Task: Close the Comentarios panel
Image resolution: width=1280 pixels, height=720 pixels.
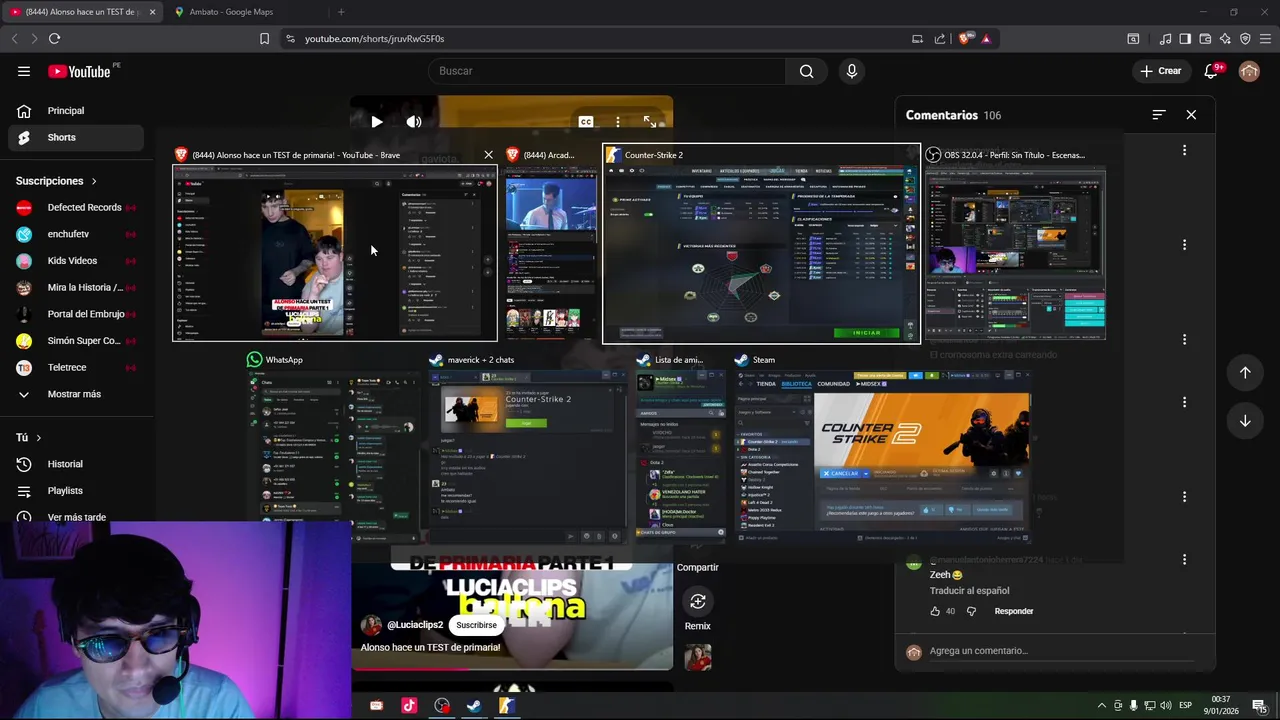Action: 1191,115
